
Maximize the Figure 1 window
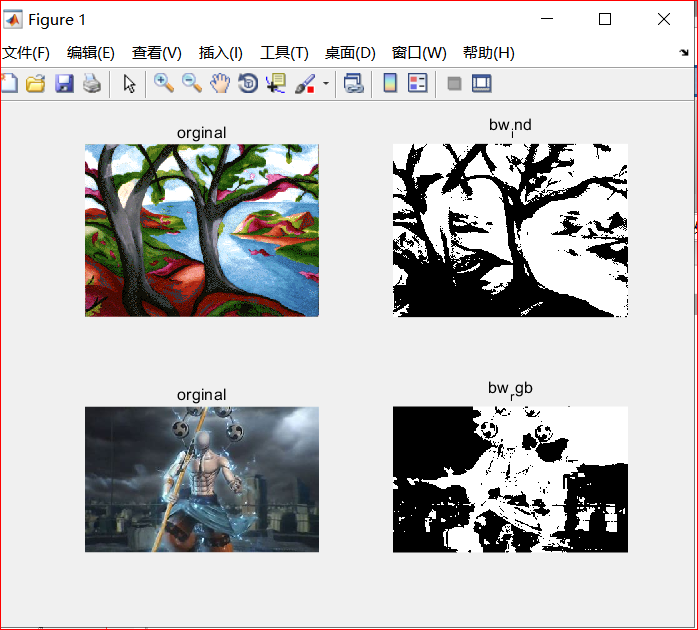(x=605, y=19)
